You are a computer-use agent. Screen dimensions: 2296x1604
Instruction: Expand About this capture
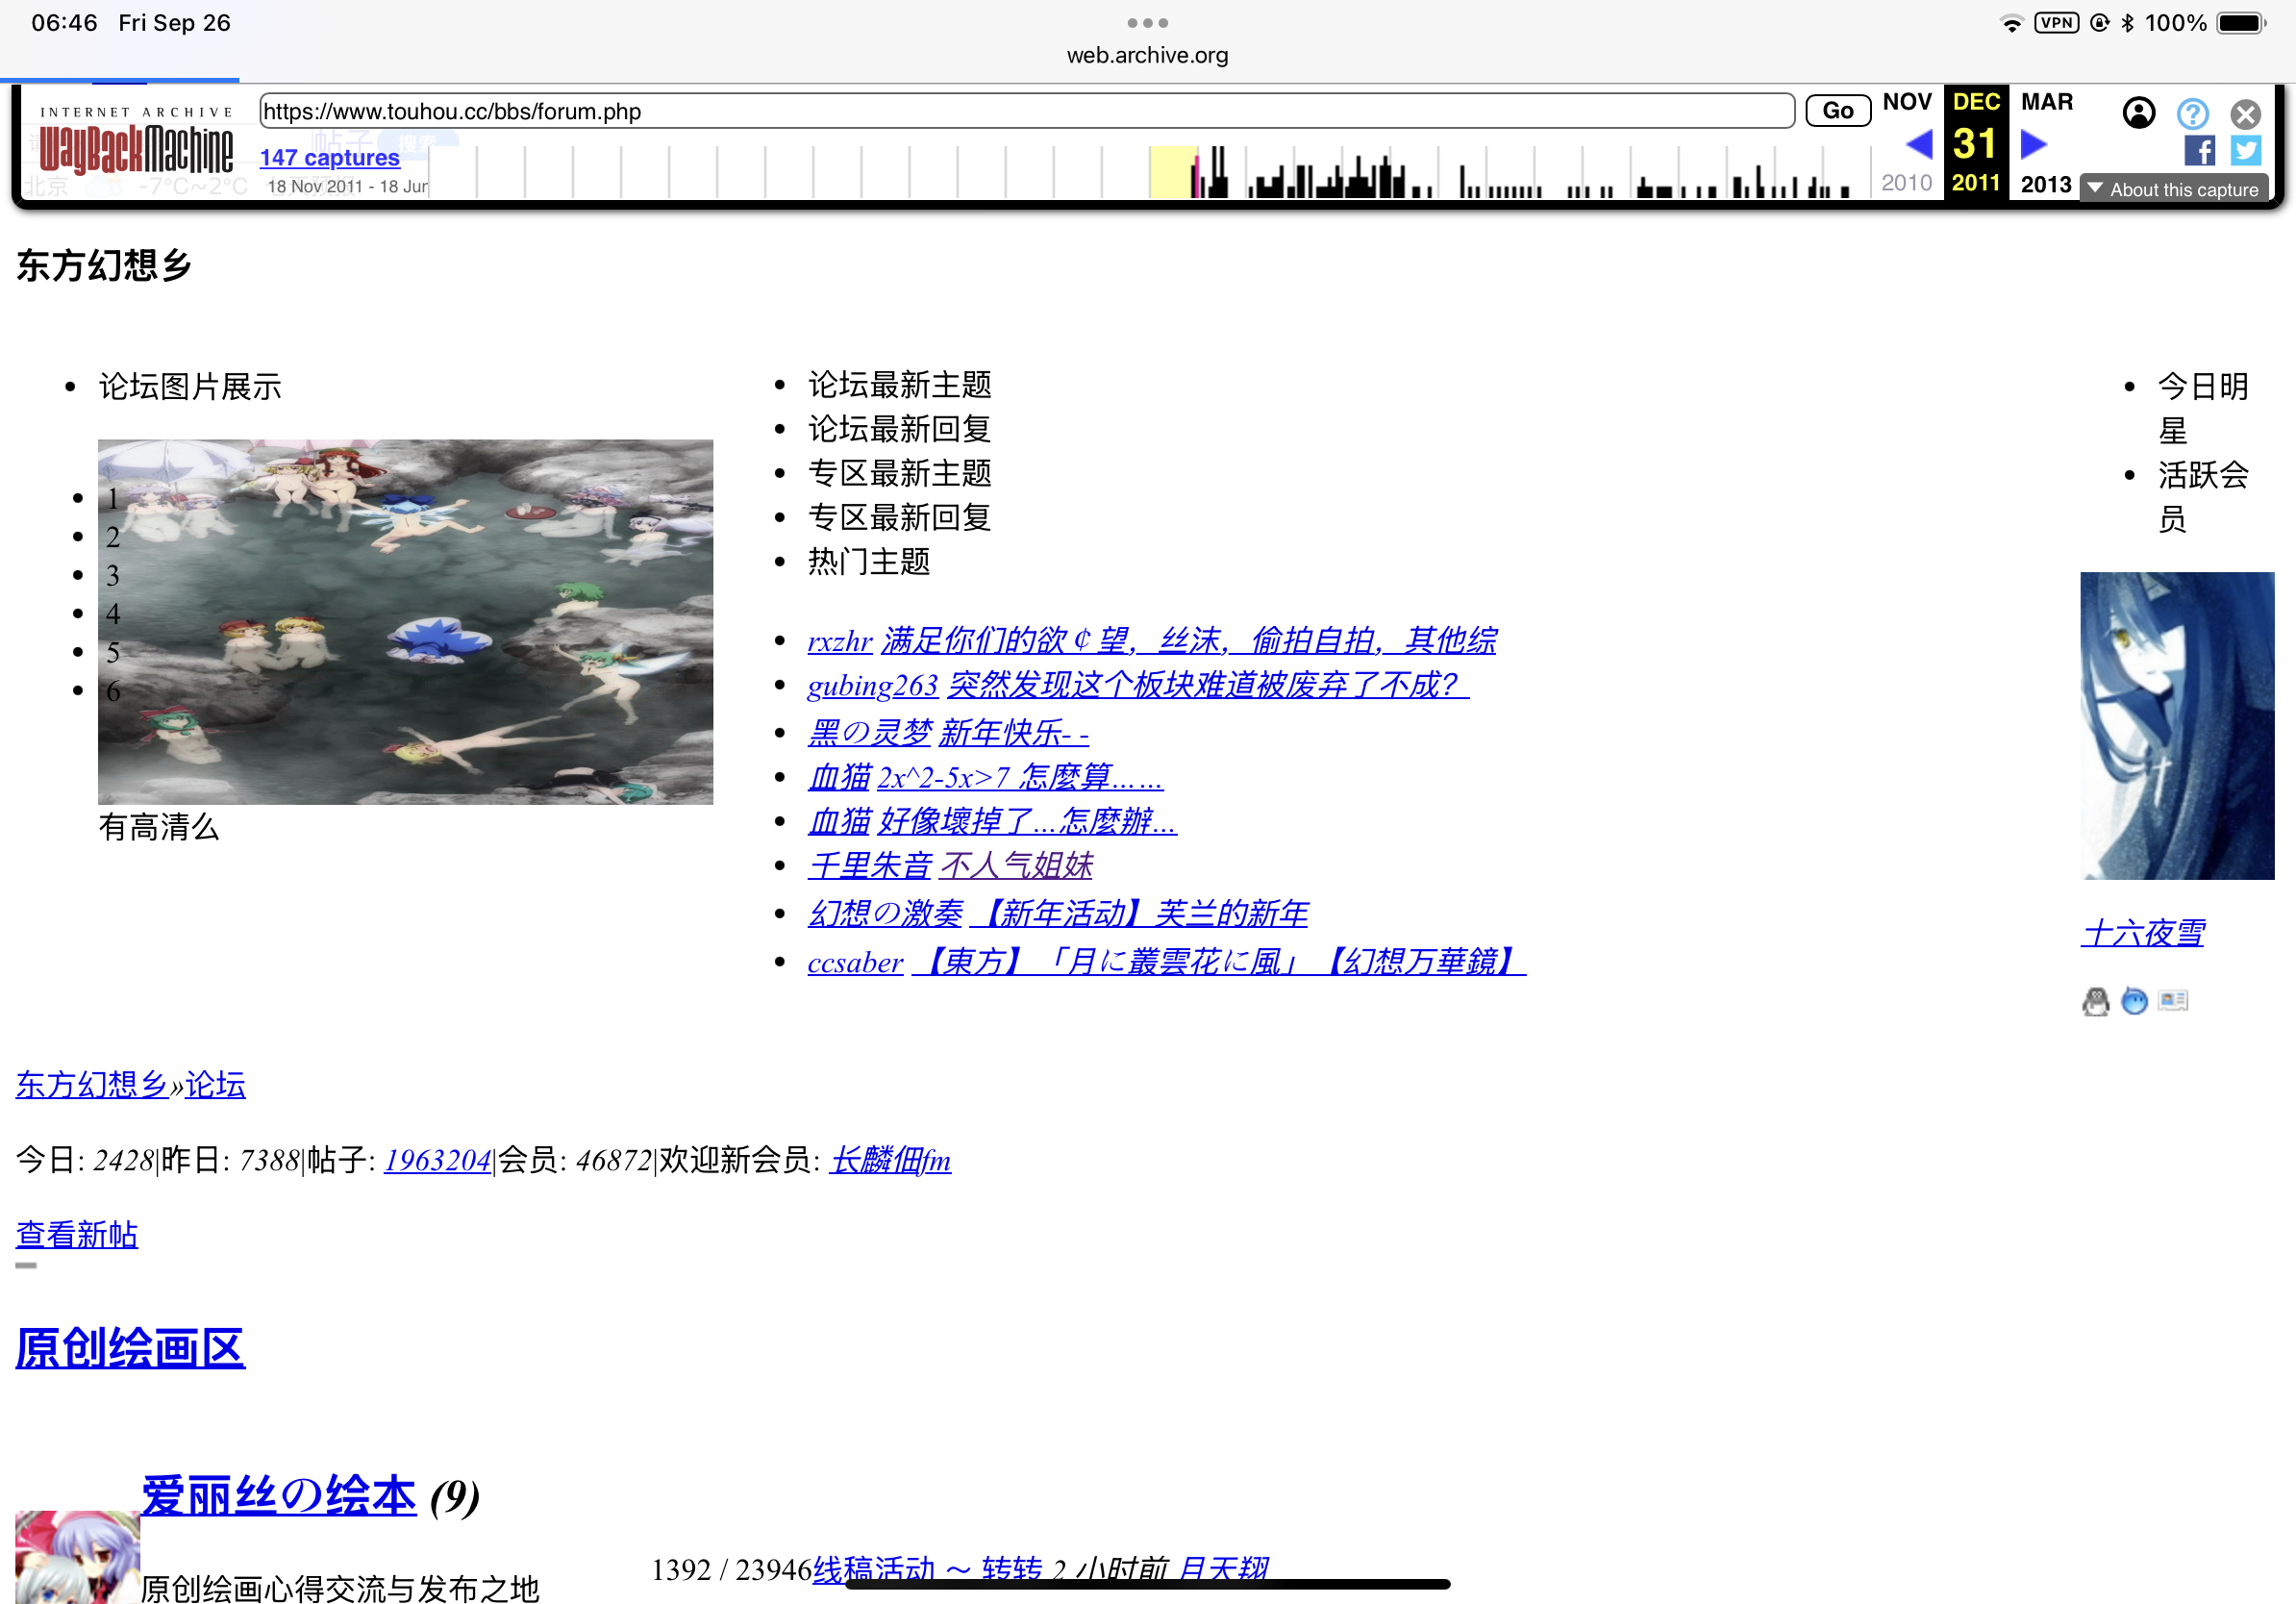click(2174, 189)
